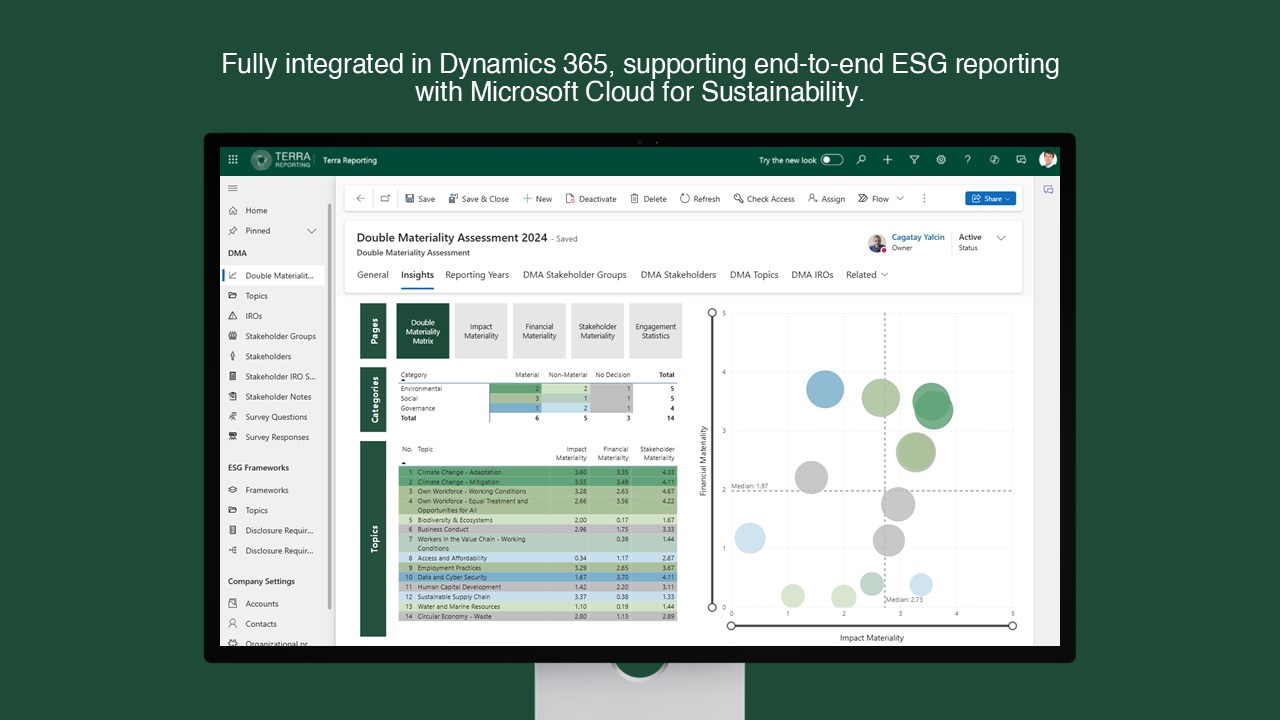
Task: Toggle the Try the new look switch
Action: [x=832, y=160]
